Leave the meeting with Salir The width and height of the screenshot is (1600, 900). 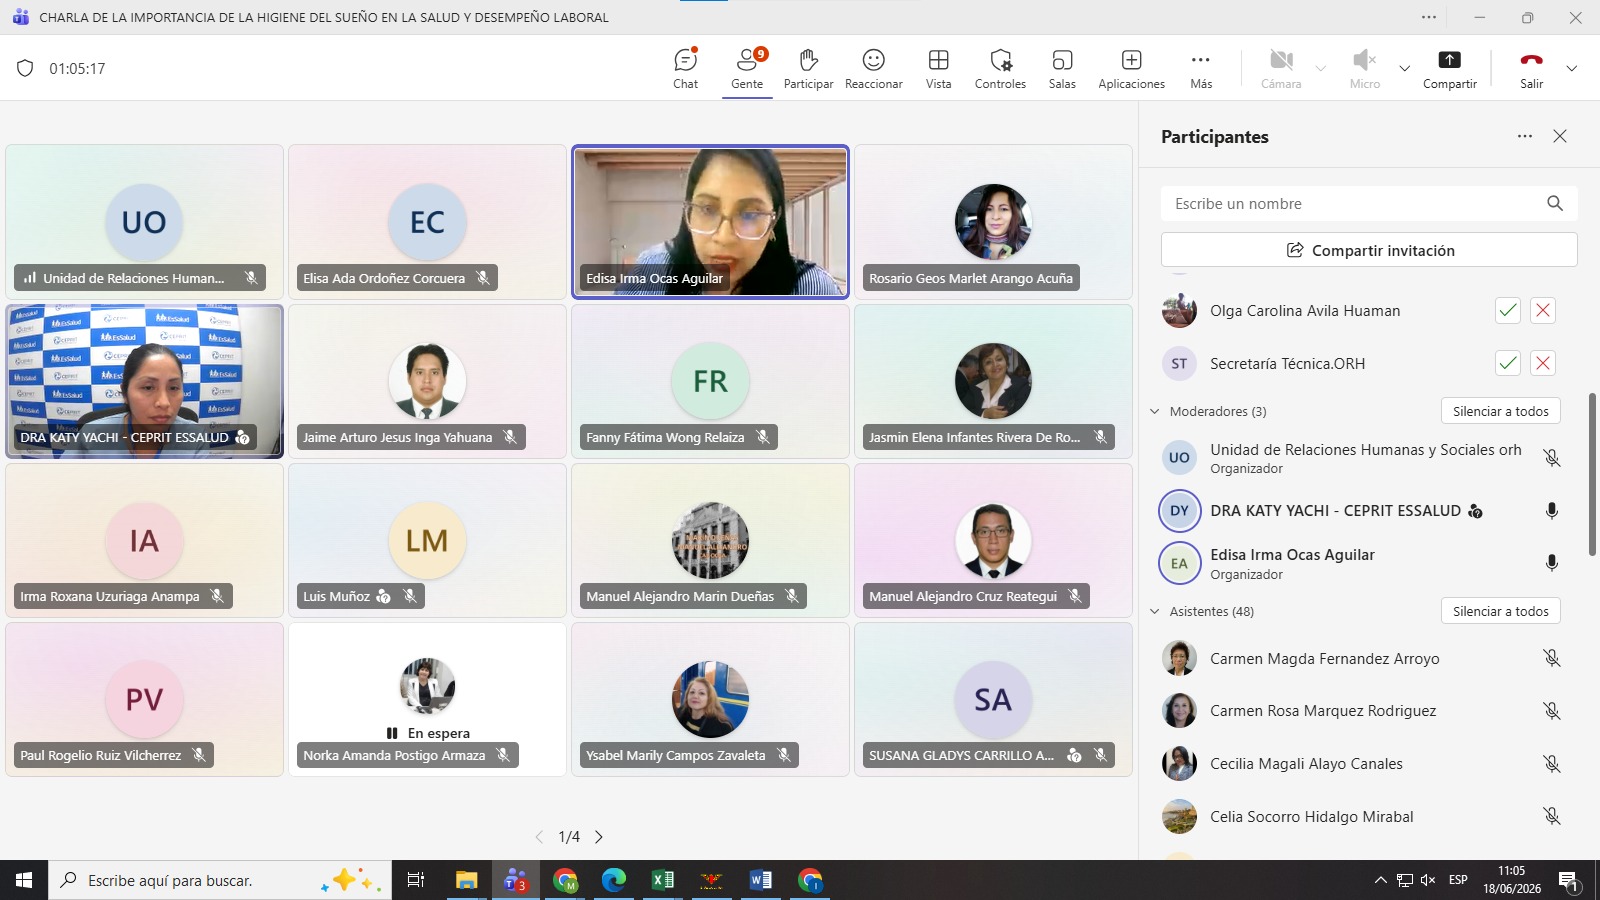tap(1531, 69)
